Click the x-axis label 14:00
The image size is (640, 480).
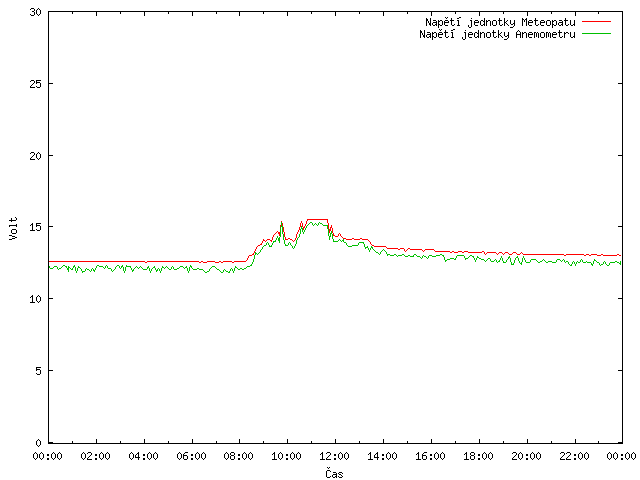click(382, 456)
